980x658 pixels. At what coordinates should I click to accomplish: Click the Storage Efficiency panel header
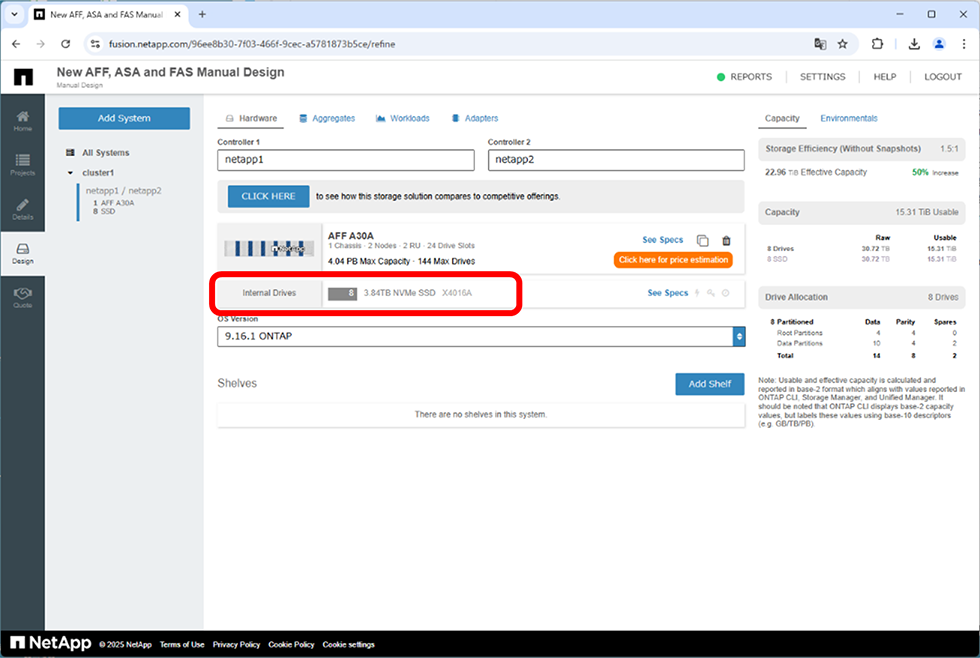click(x=861, y=149)
